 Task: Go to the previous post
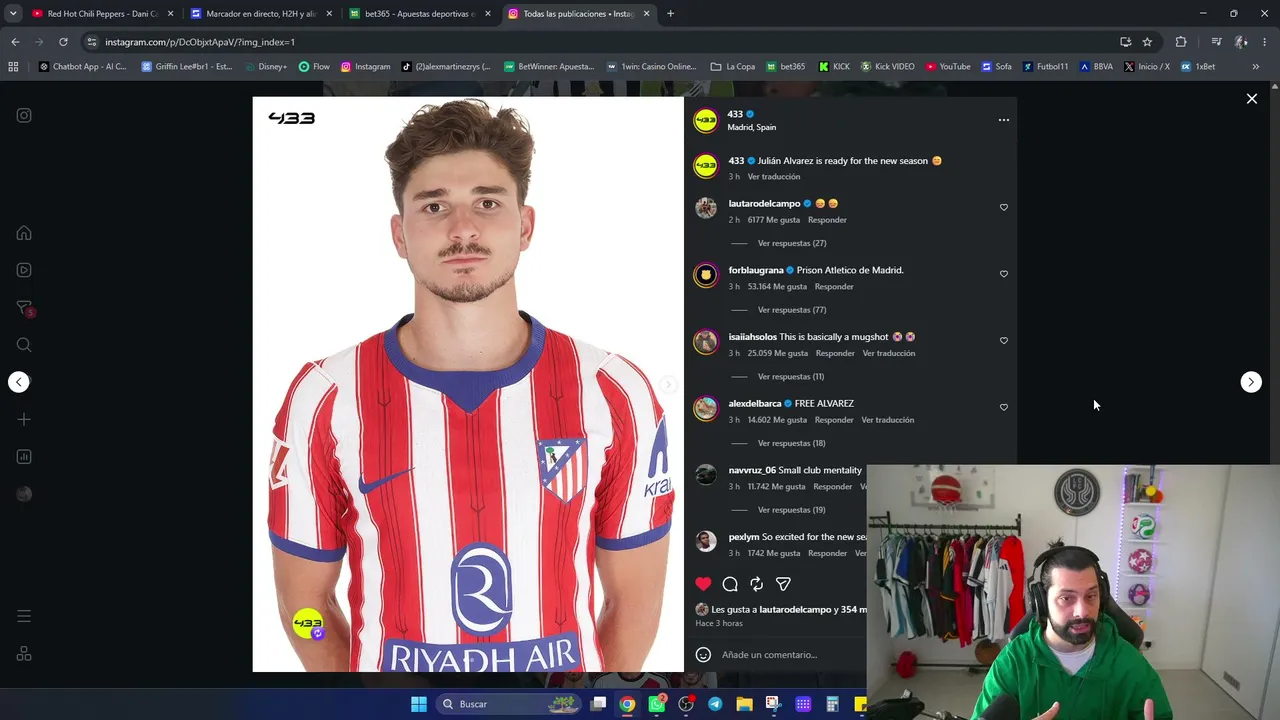coord(19,382)
